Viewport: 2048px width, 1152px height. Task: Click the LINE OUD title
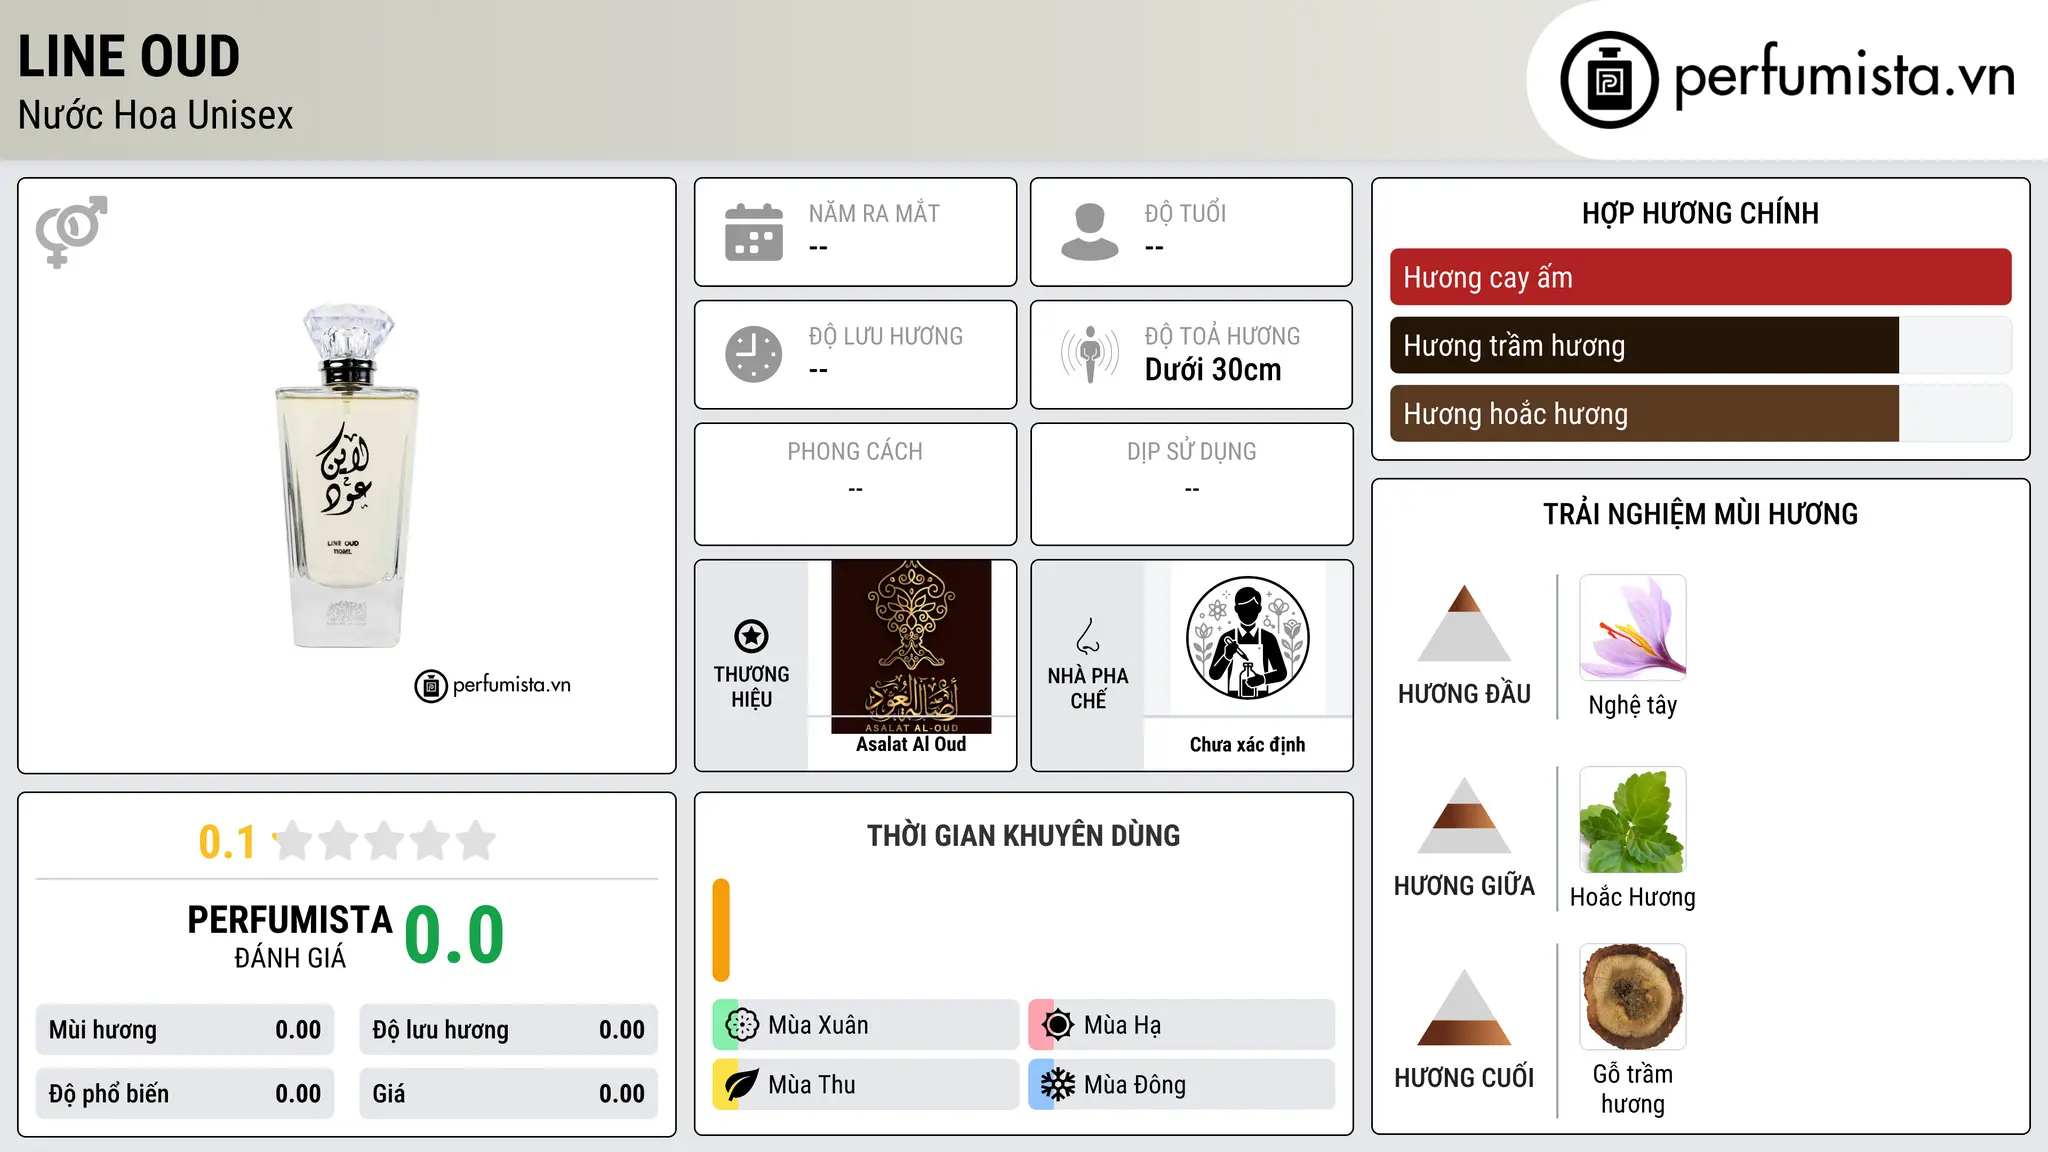click(x=129, y=56)
